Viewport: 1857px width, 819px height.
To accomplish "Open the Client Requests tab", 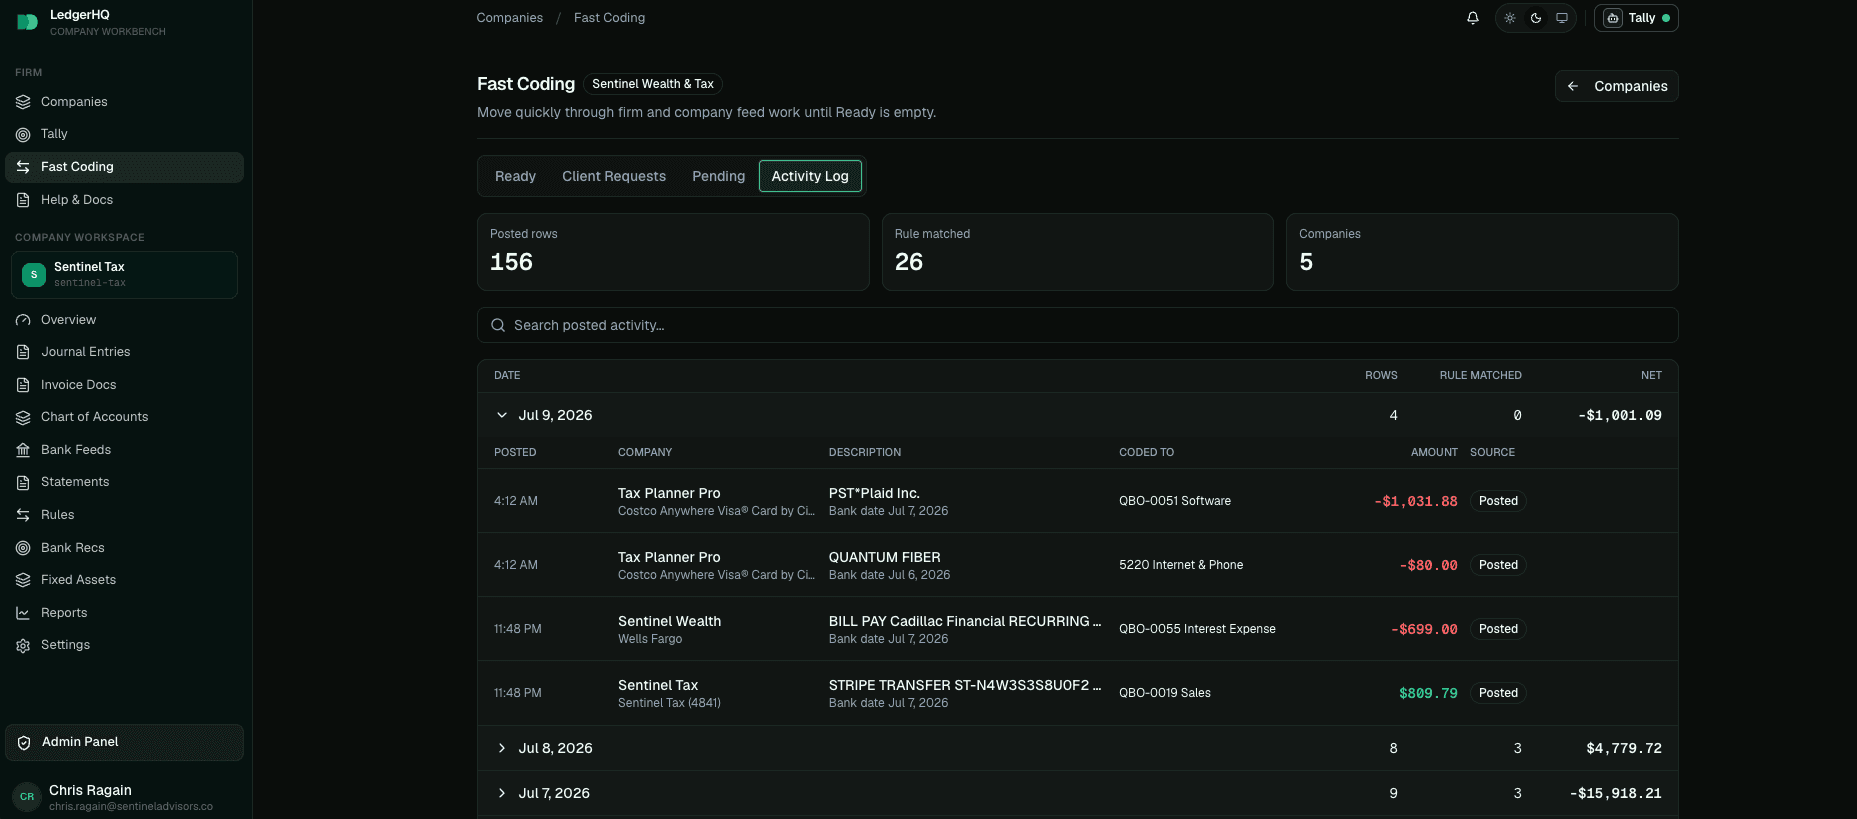I will point(614,176).
